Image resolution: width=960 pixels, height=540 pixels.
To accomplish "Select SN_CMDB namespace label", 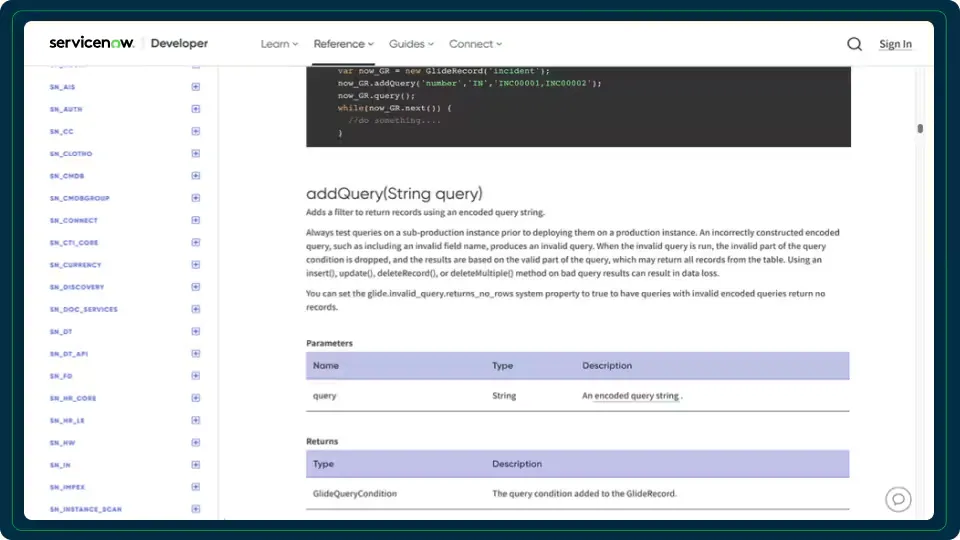I will pyautogui.click(x=67, y=176).
